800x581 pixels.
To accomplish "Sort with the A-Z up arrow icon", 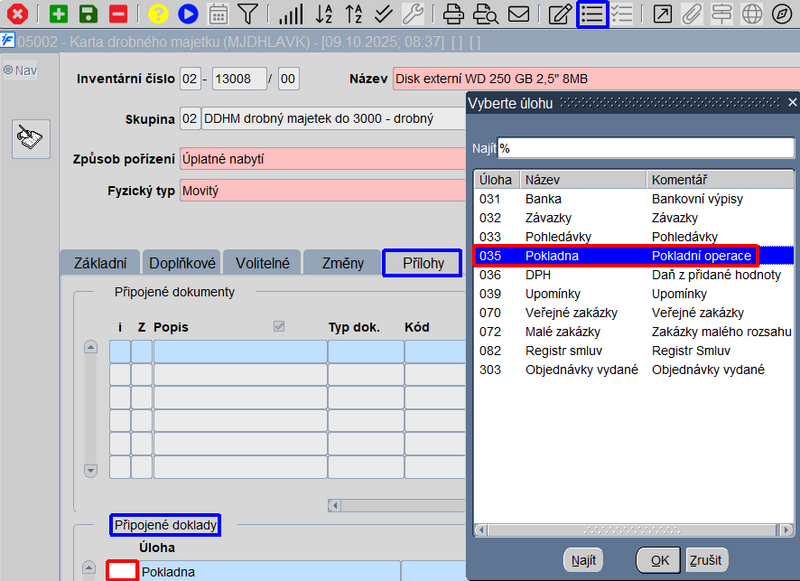I will 353,14.
